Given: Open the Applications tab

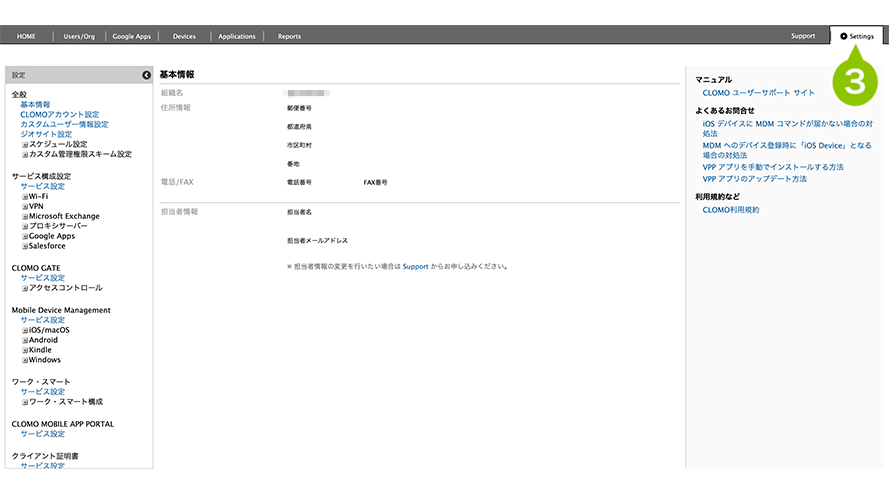Looking at the screenshot, I should point(237,36).
